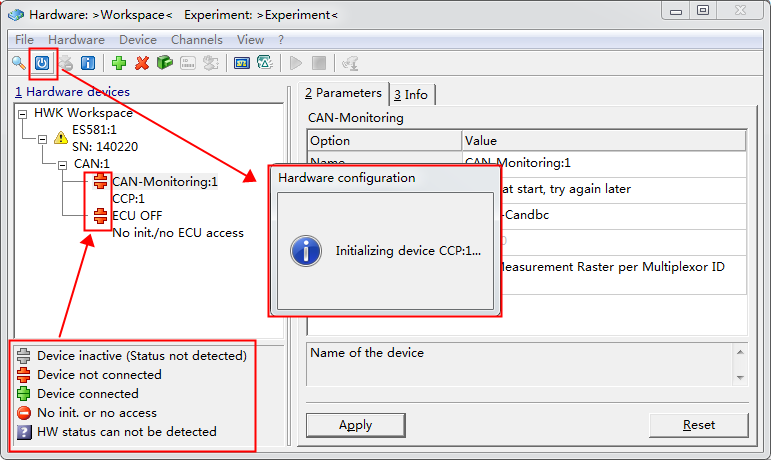Click the magnifier search hardware icon
The image size is (771, 460).
pyautogui.click(x=18, y=63)
